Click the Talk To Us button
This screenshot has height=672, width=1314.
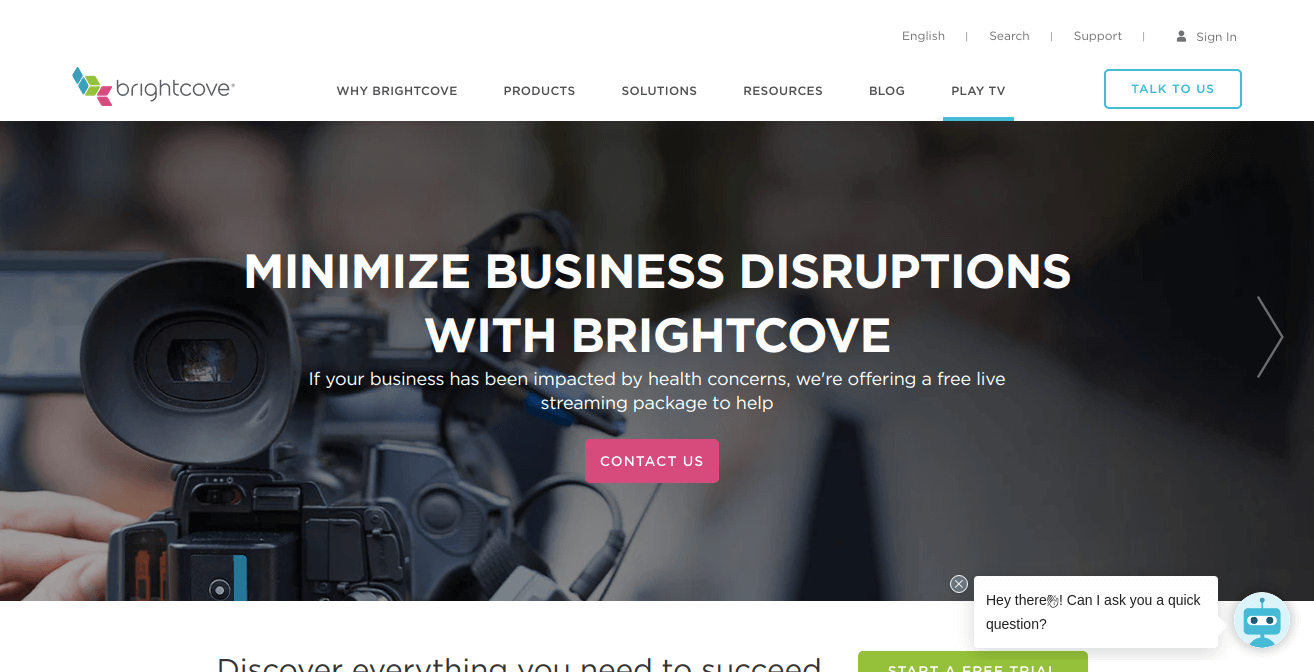click(x=1173, y=89)
